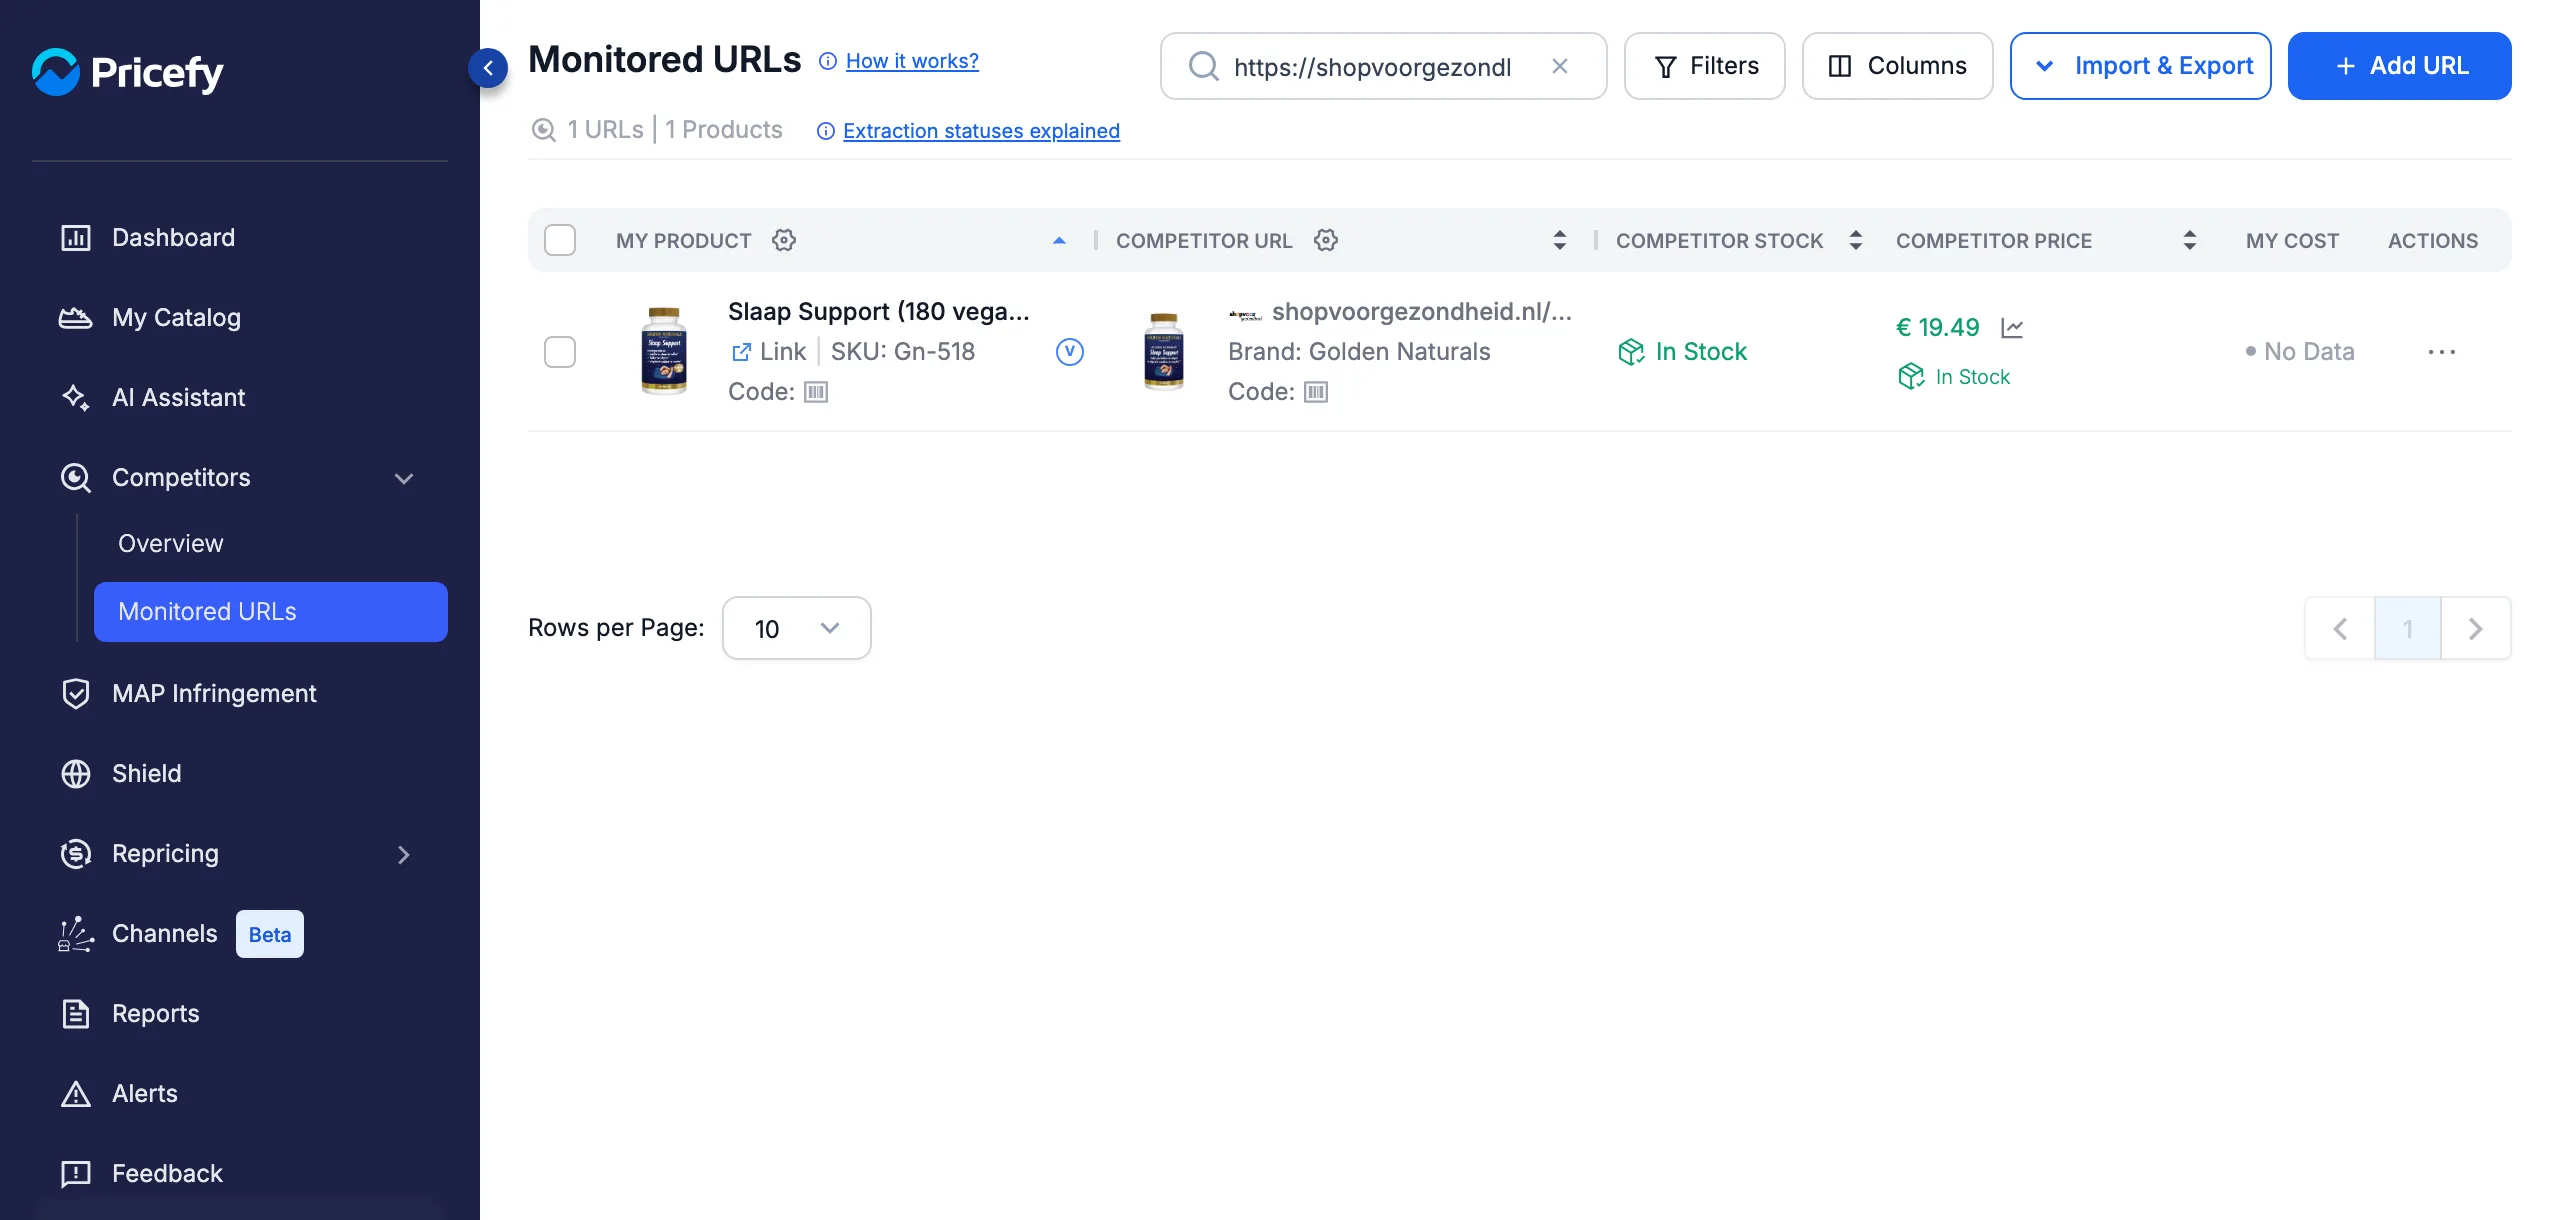Image resolution: width=2560 pixels, height=1220 pixels.
Task: Select the Slaap Support row checkbox
Action: [560, 352]
